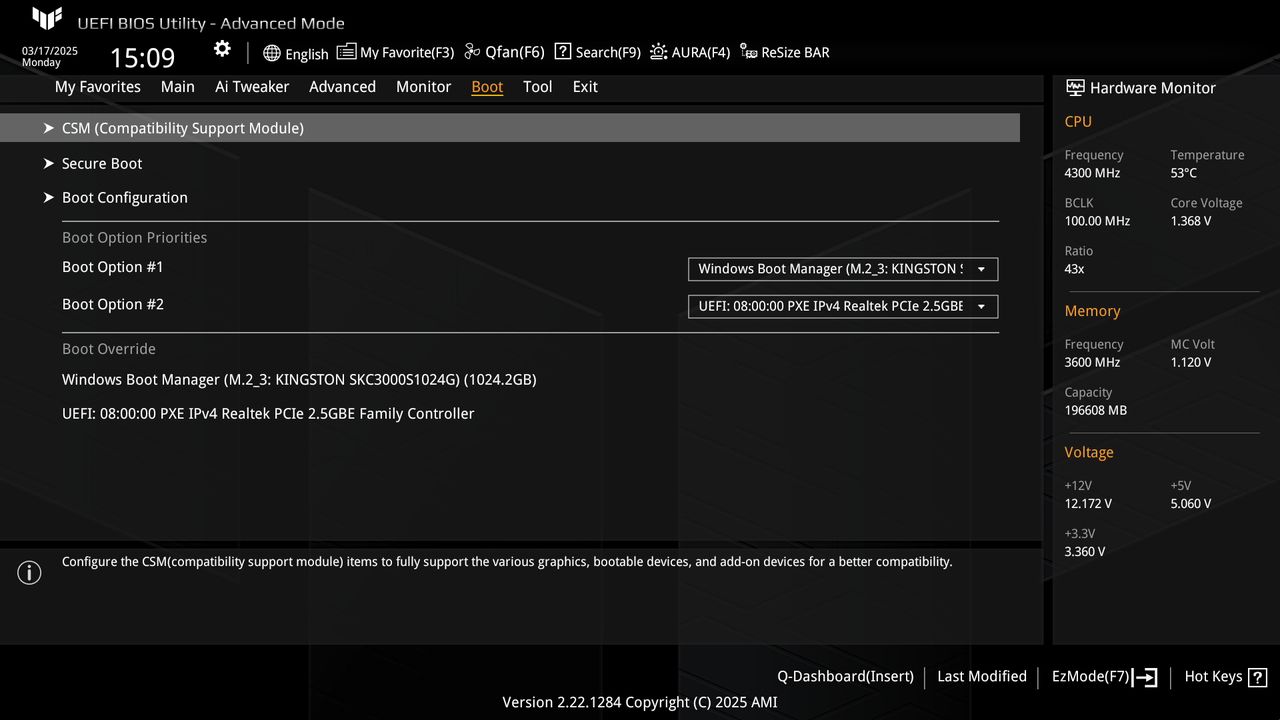1280x720 pixels.
Task: Boot override to Windows Boot Manager
Action: (x=299, y=380)
